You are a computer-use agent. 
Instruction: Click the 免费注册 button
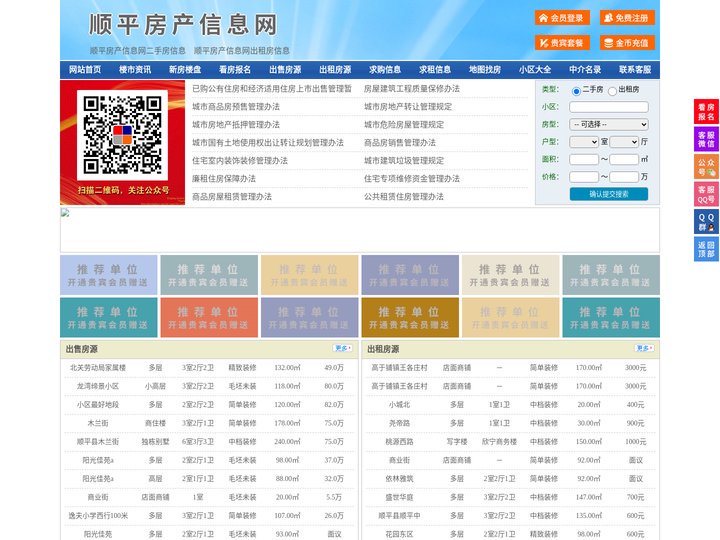tap(627, 18)
